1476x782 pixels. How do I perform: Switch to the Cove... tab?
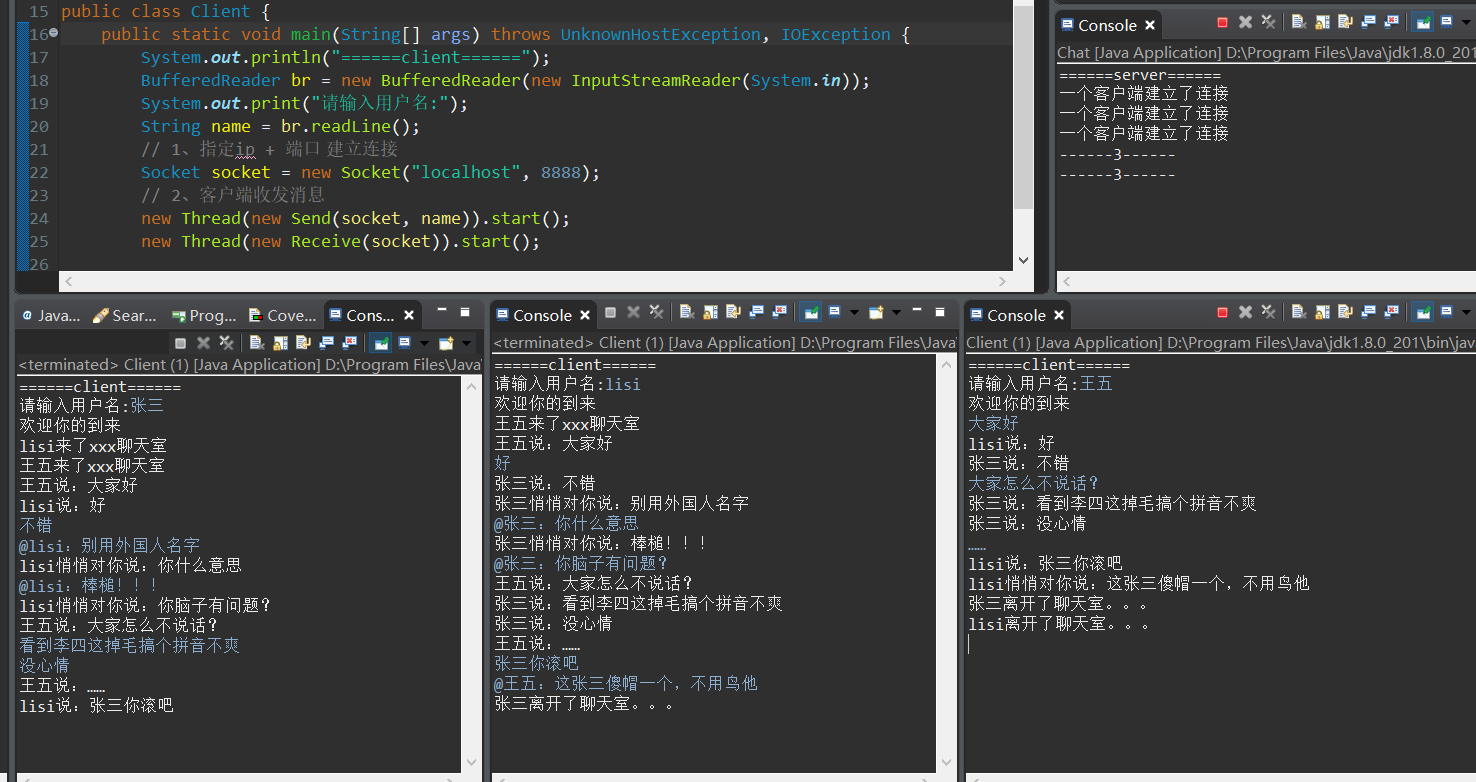click(282, 316)
